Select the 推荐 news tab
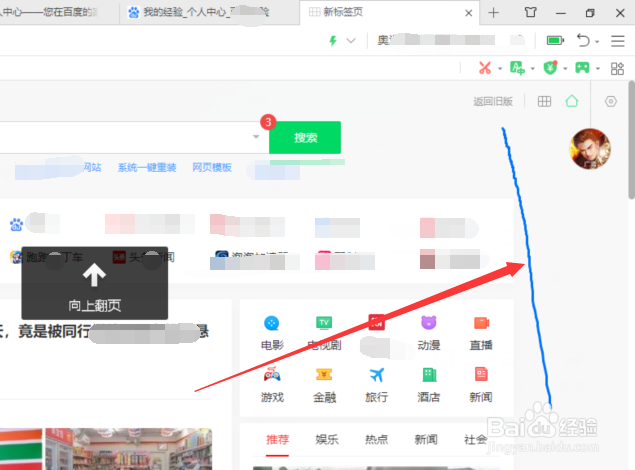Image resolution: width=635 pixels, height=470 pixels. 277,439
